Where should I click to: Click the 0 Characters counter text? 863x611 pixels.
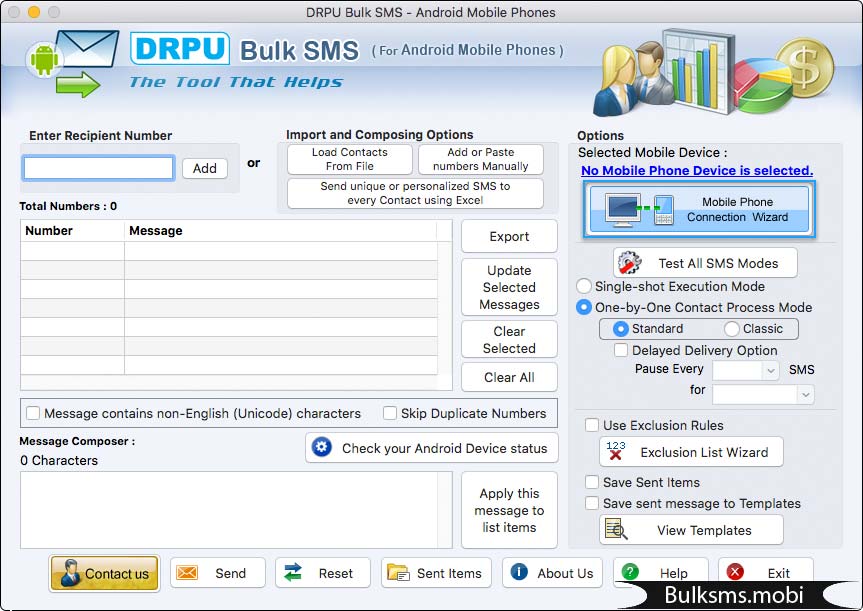(x=59, y=460)
